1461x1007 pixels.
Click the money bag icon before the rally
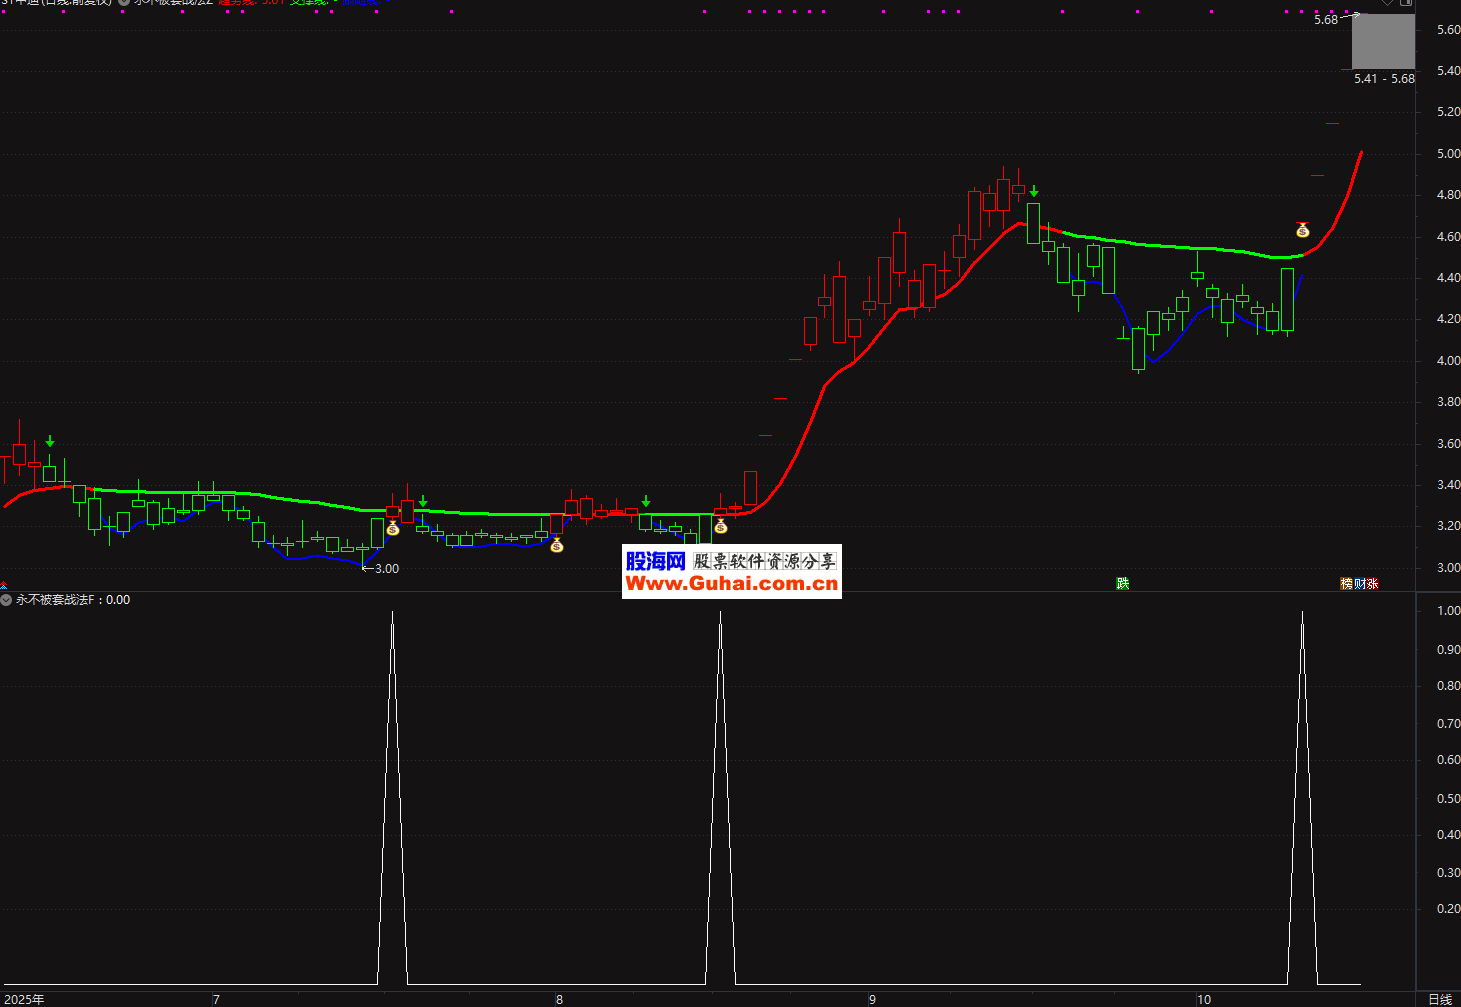point(720,526)
